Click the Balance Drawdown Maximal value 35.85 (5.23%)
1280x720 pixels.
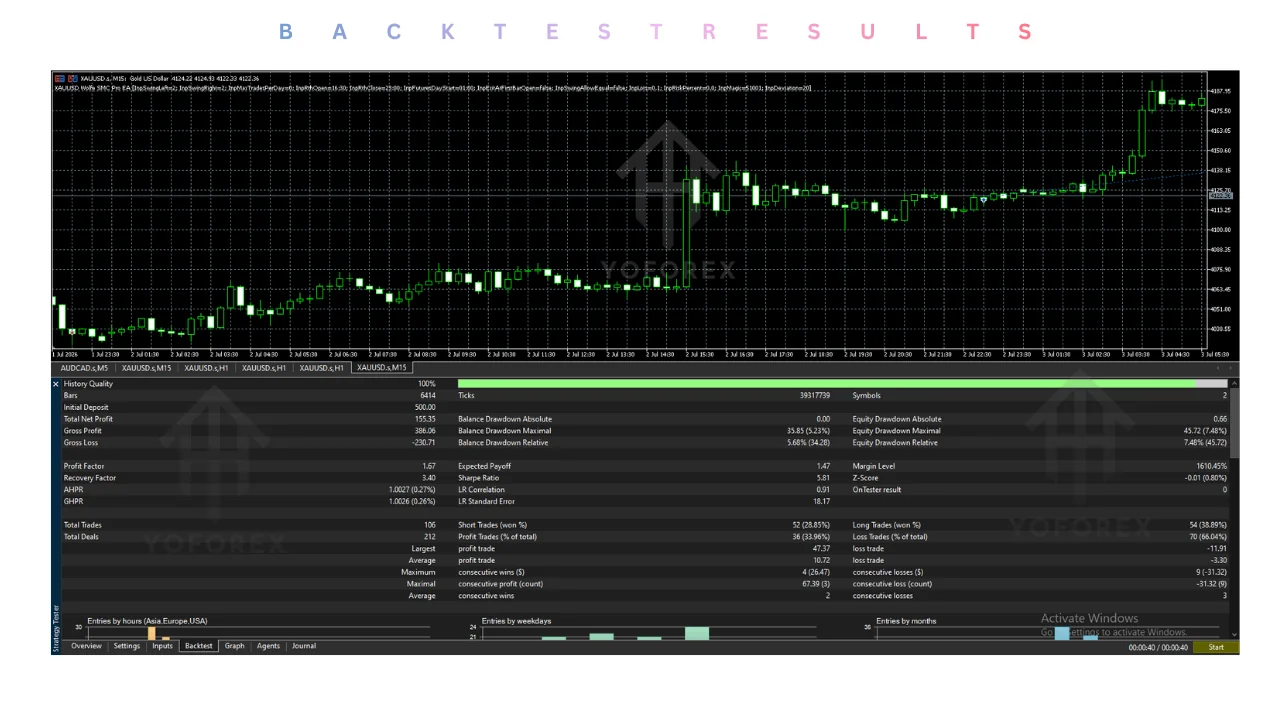[x=809, y=431]
